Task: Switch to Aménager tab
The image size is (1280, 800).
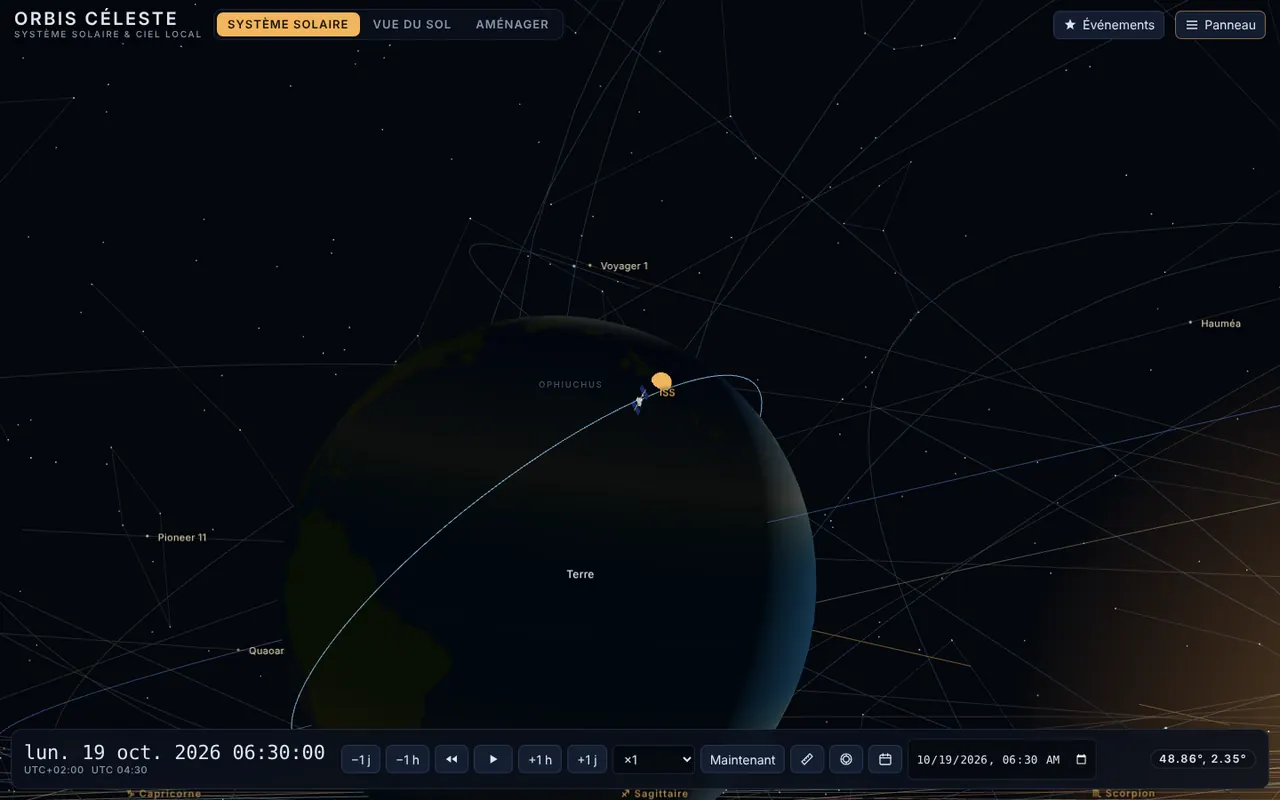Action: pyautogui.click(x=512, y=24)
